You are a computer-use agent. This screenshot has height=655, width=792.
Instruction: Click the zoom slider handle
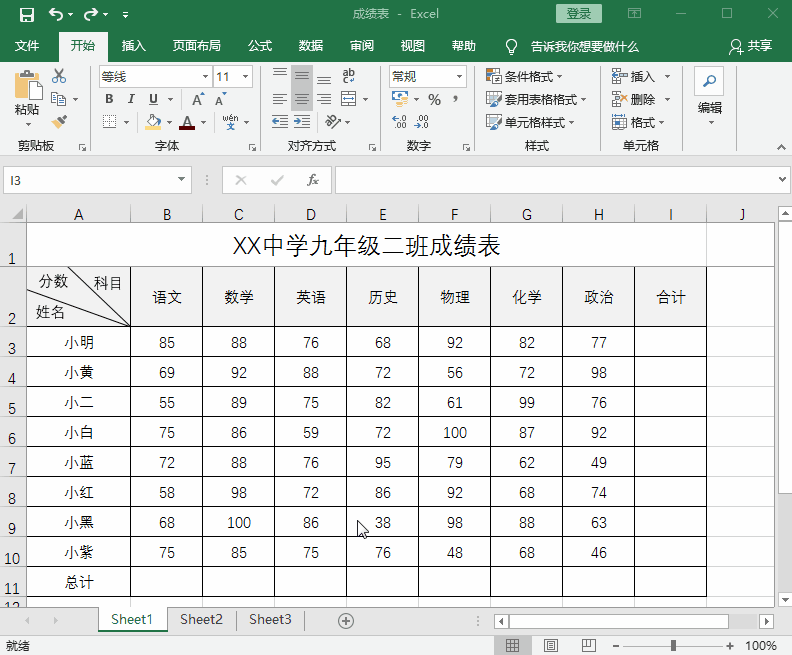(673, 645)
